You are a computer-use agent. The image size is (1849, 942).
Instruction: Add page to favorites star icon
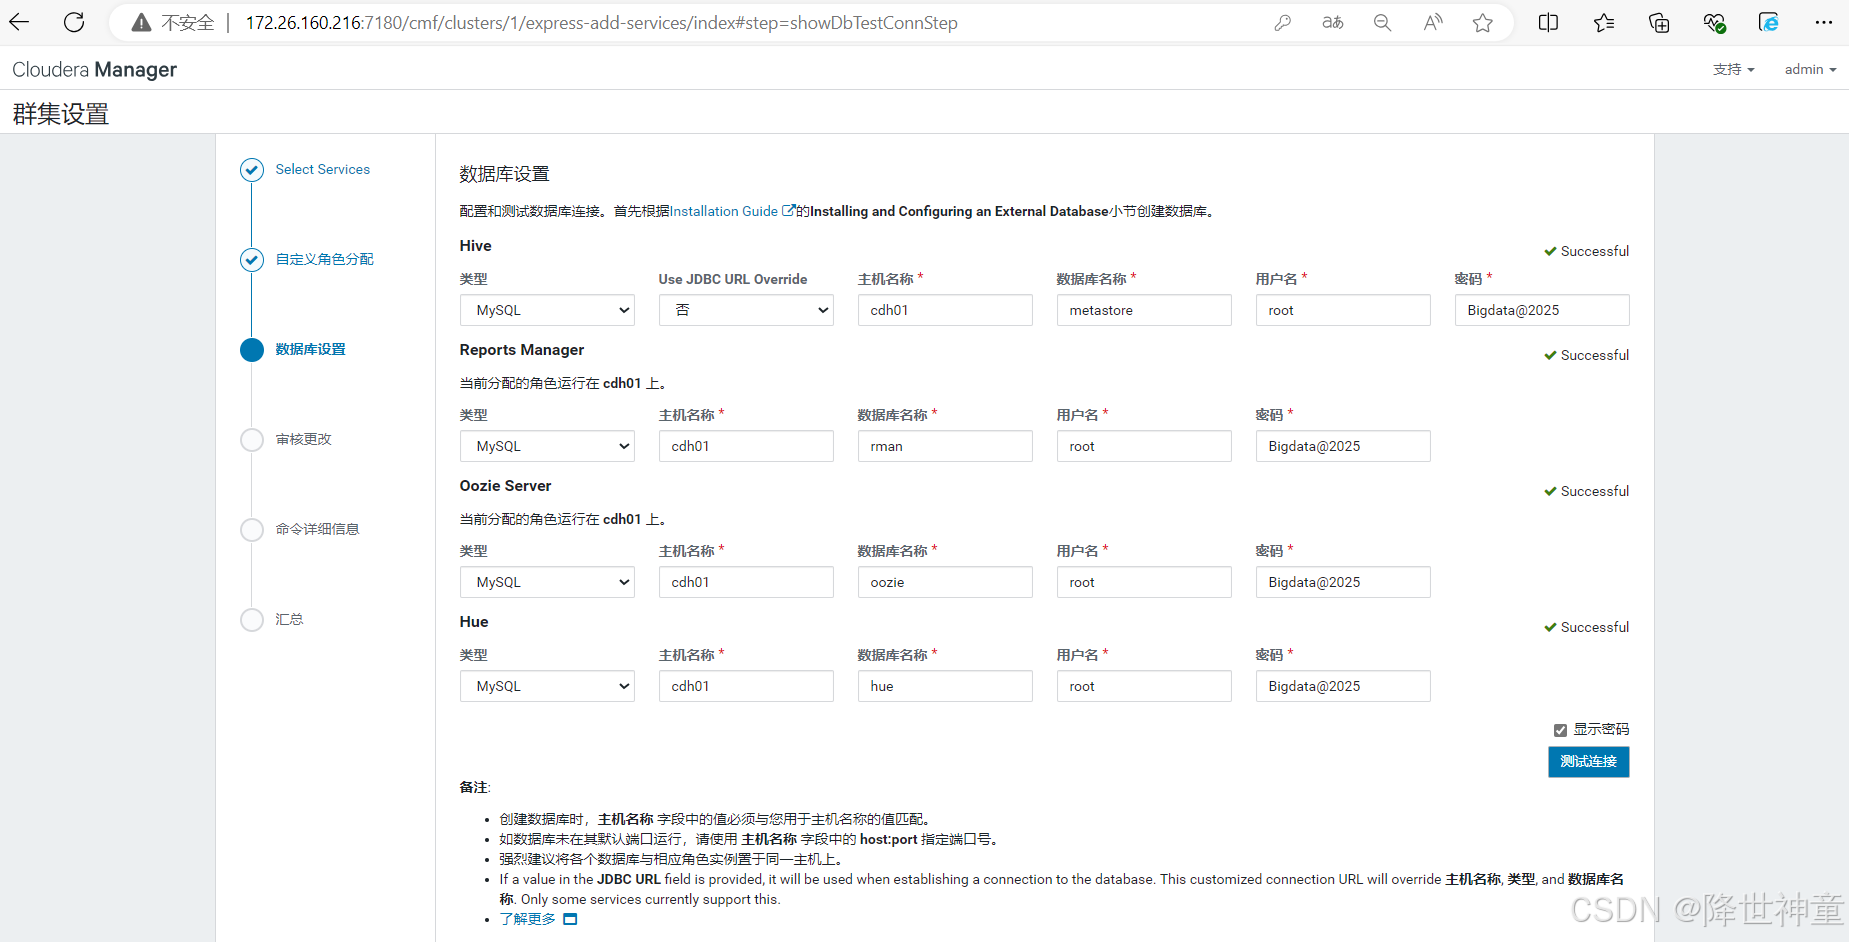(1483, 22)
